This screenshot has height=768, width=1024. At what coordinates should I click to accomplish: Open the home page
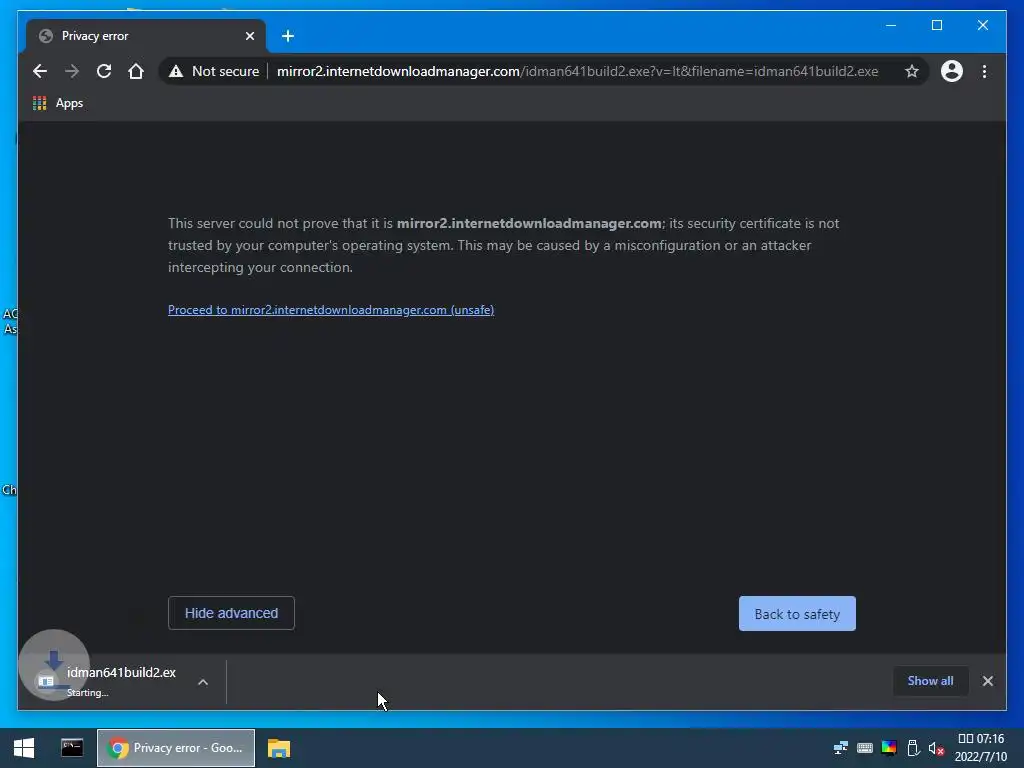tap(136, 71)
